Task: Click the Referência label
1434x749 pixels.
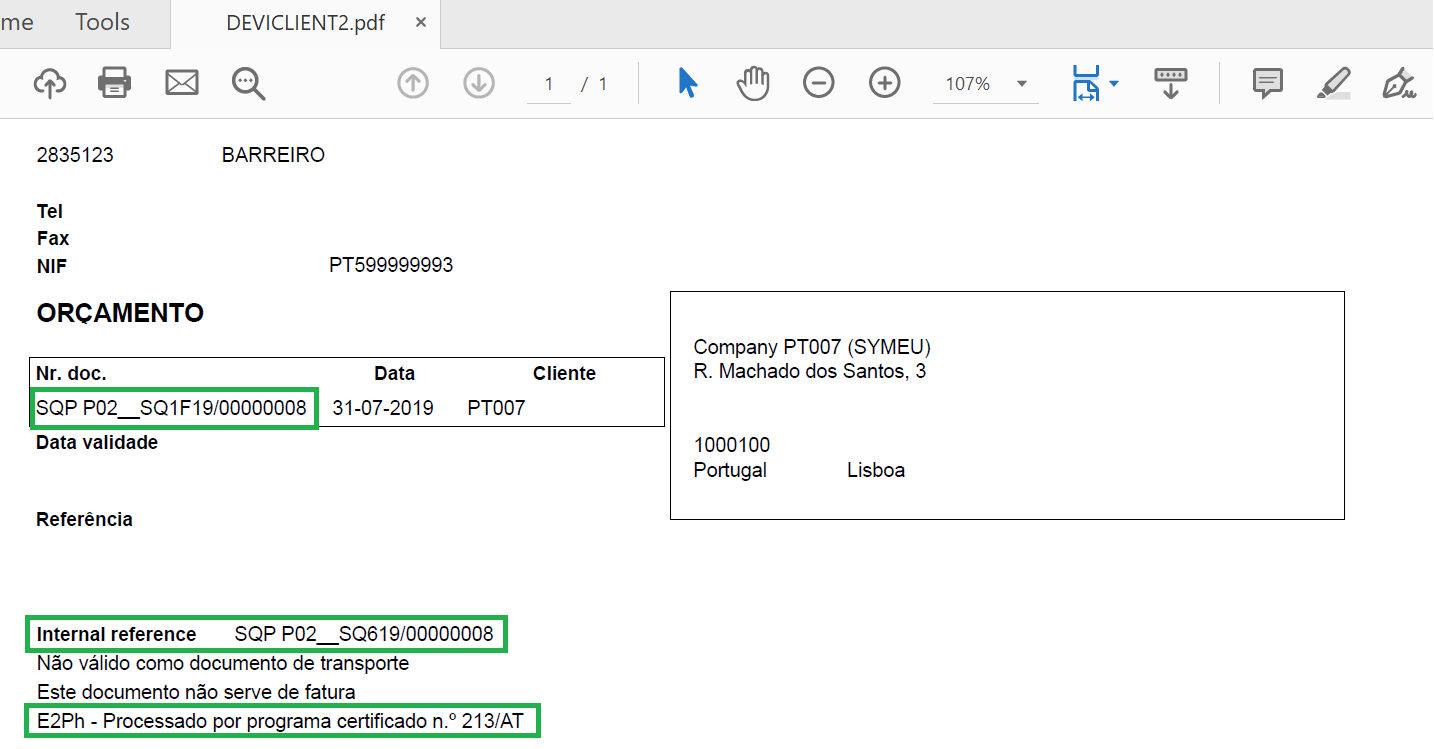Action: (84, 520)
